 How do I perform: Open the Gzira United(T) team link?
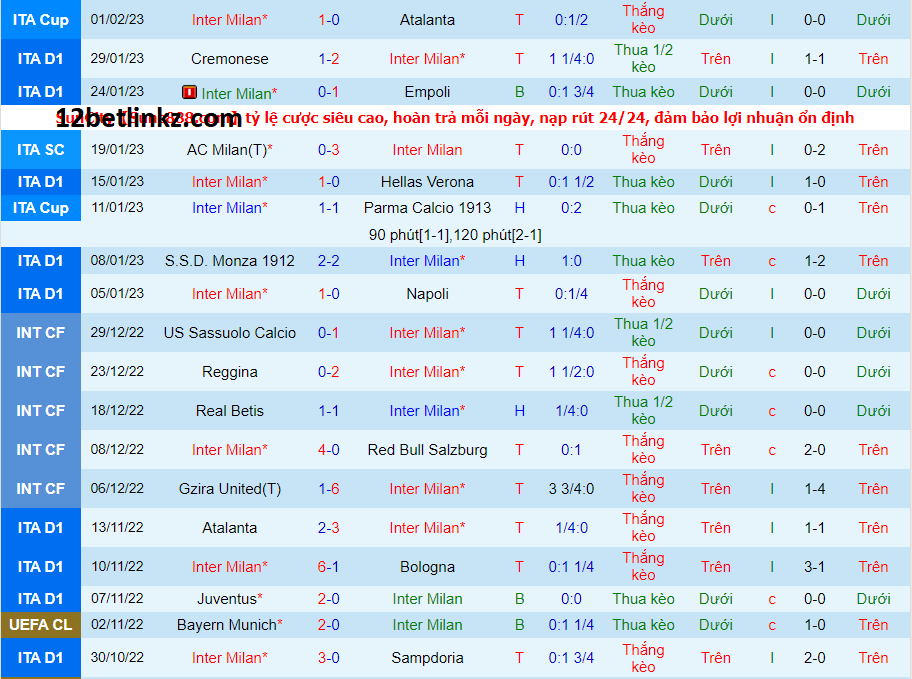(229, 489)
